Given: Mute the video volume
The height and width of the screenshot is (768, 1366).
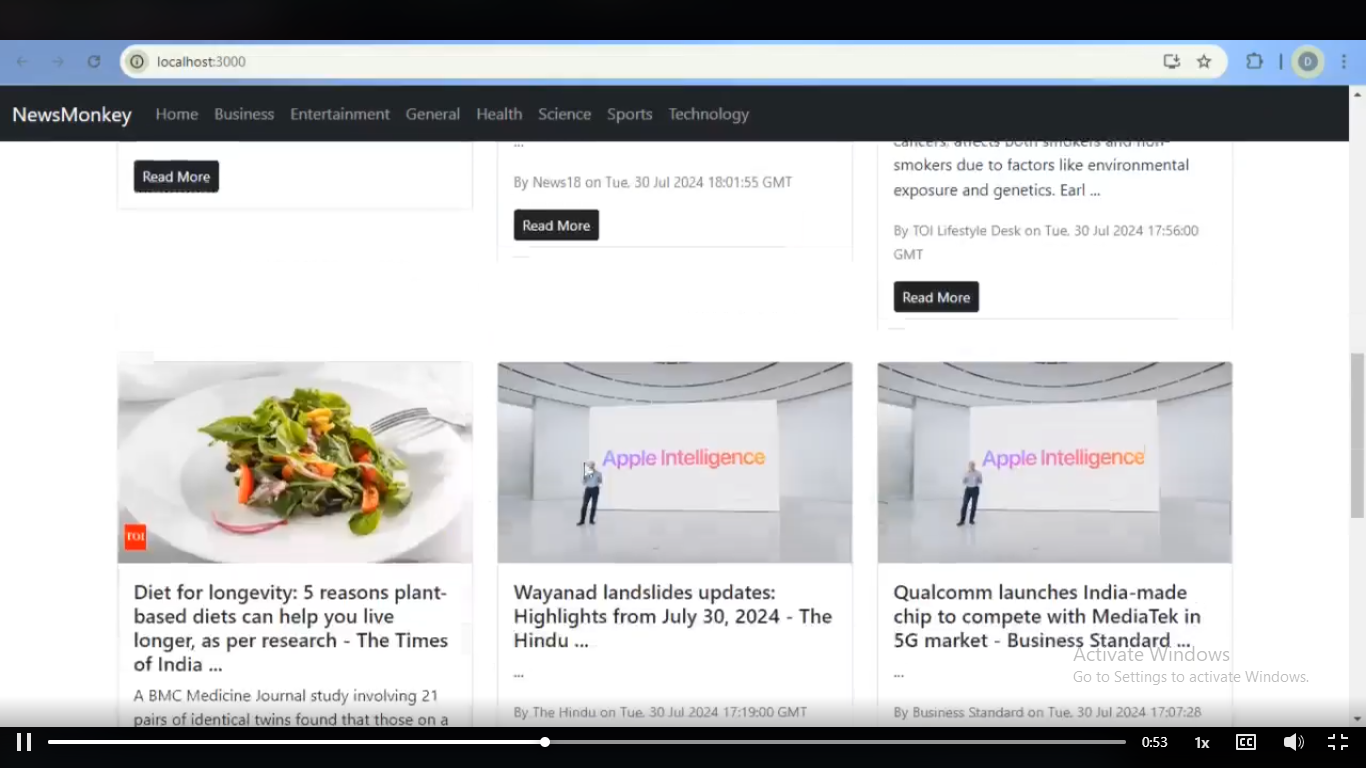Looking at the screenshot, I should [x=1293, y=742].
